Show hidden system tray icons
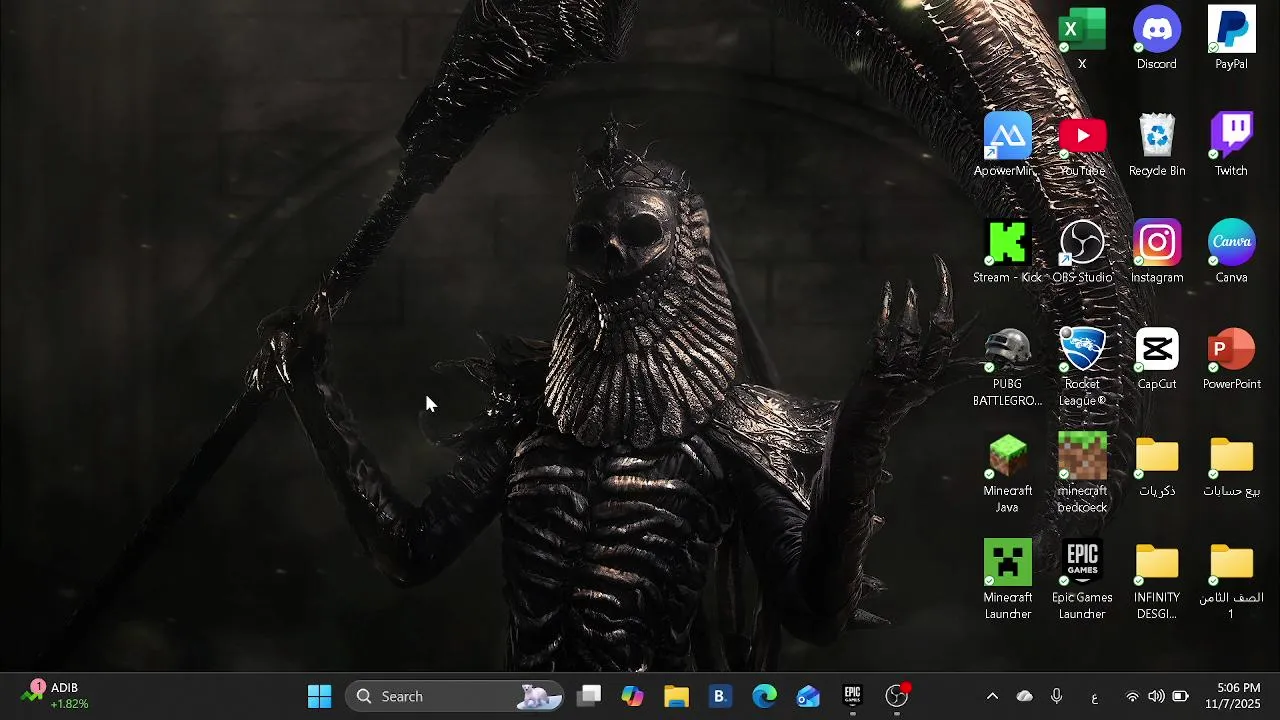Image resolution: width=1280 pixels, height=720 pixels. click(992, 696)
